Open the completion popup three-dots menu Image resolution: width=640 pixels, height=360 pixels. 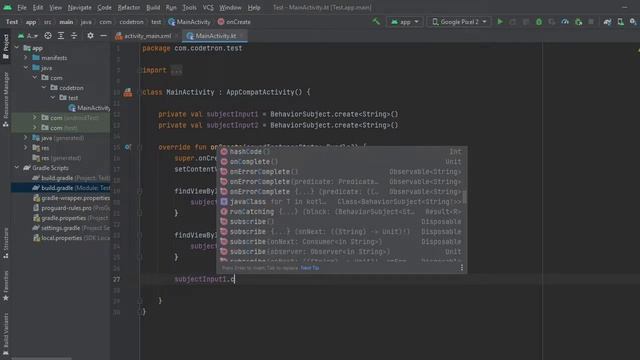coord(462,268)
